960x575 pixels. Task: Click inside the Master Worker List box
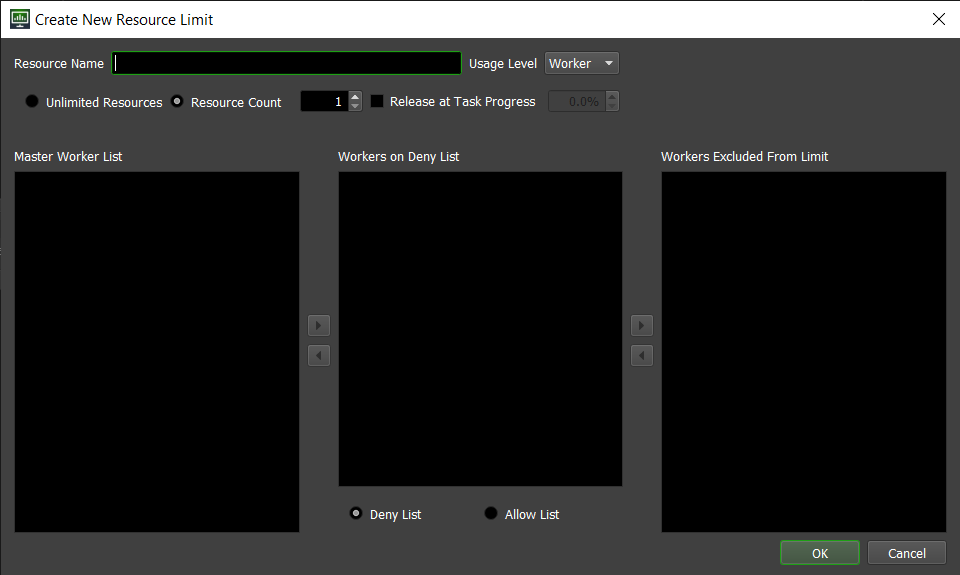pos(156,351)
